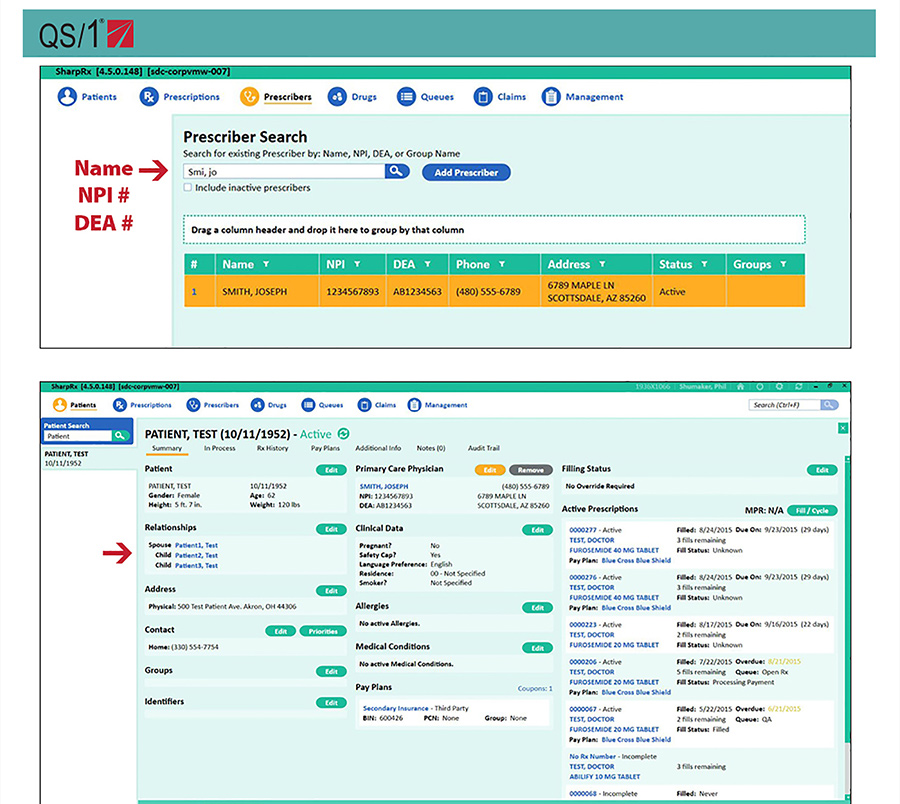Open the Phone column filter
The width and height of the screenshot is (900, 804).
pyautogui.click(x=502, y=264)
